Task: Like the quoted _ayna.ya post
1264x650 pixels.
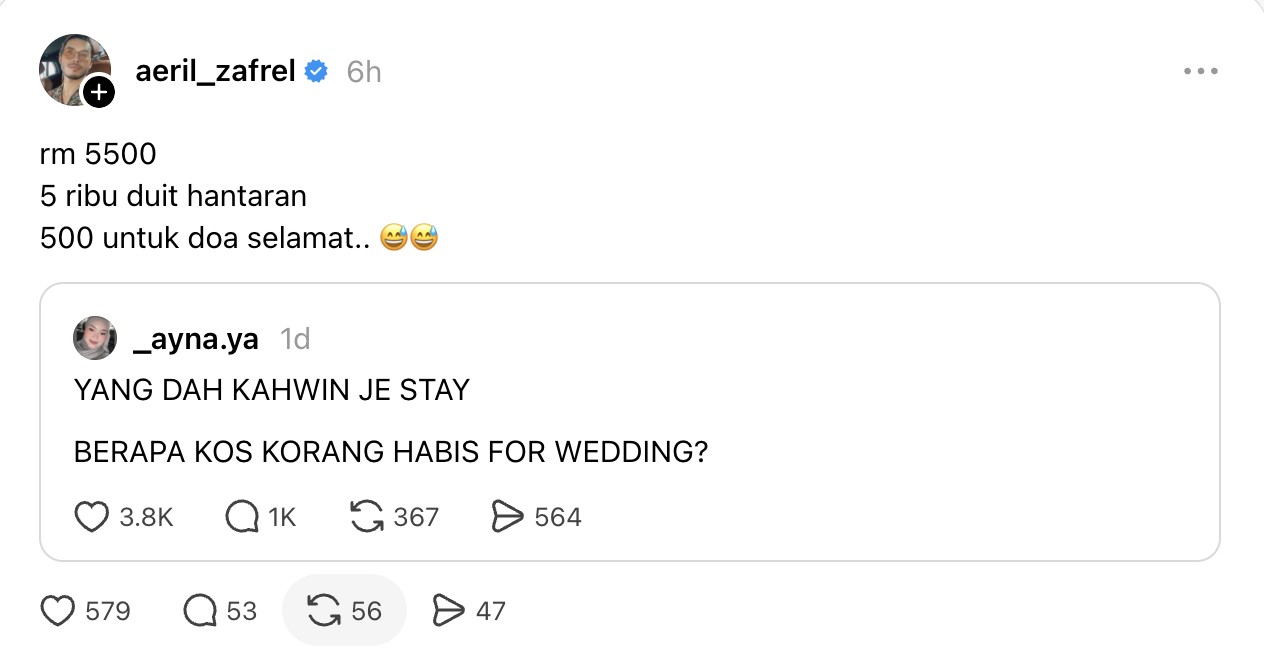Action: tap(92, 517)
